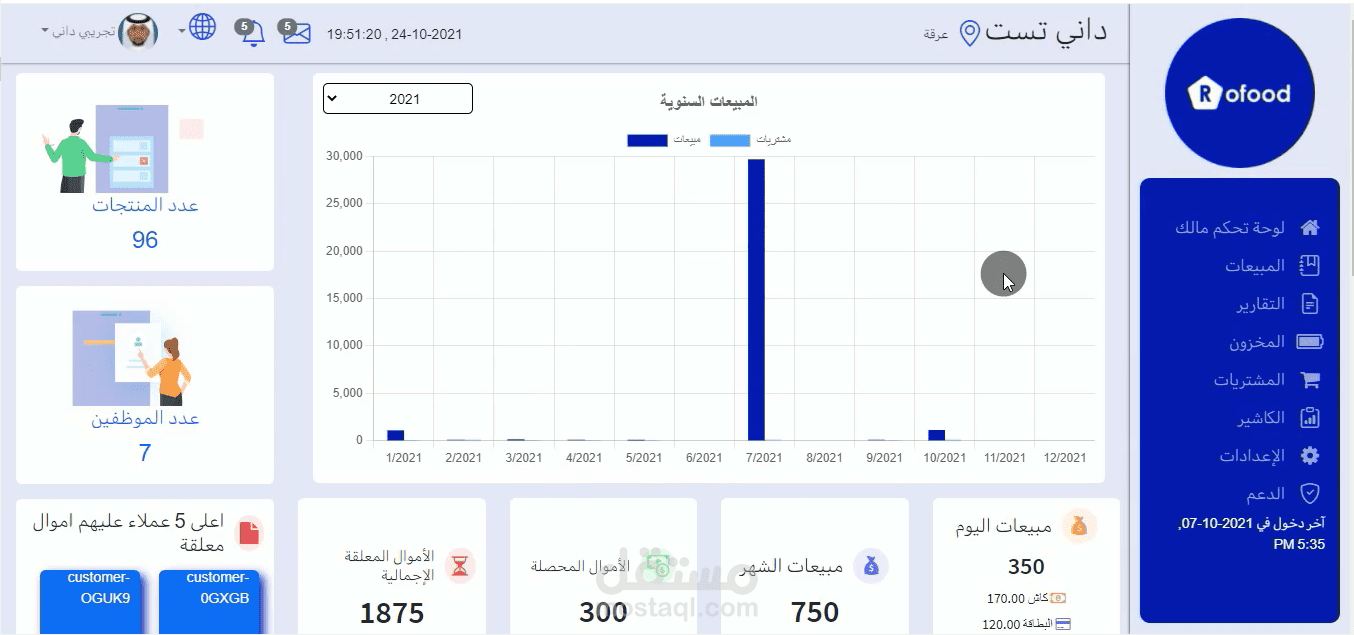Click cash icon next to كاش 170.00
This screenshot has width=1354, height=635.
point(1058,598)
